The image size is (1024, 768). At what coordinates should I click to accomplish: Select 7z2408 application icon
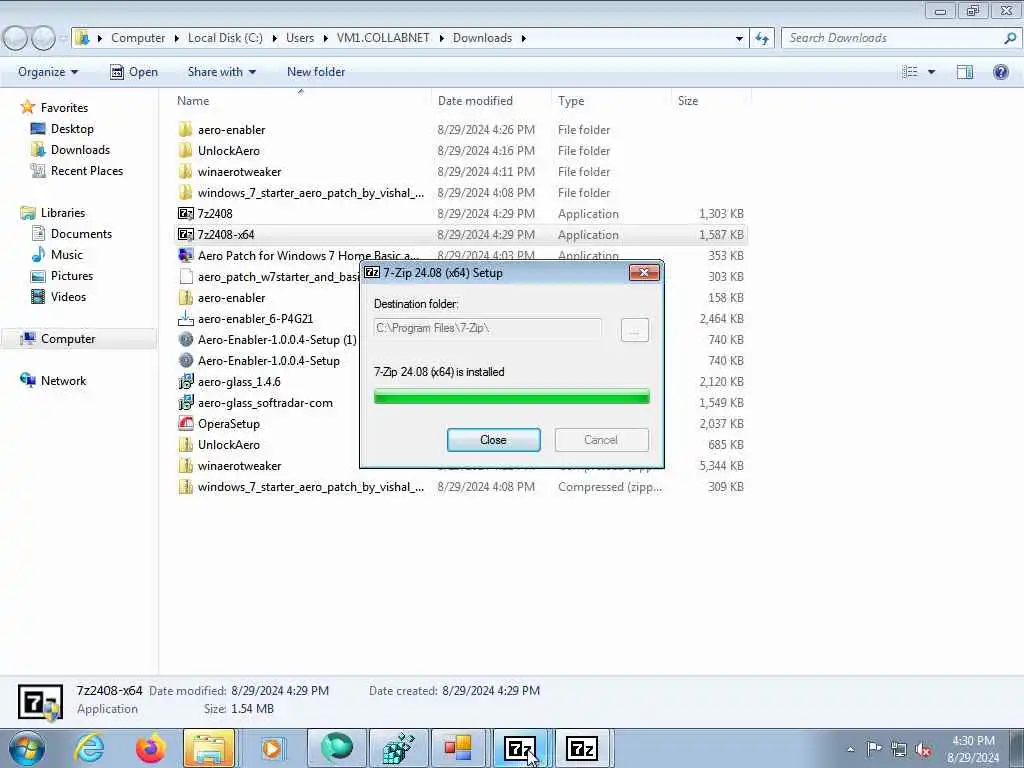coord(185,214)
